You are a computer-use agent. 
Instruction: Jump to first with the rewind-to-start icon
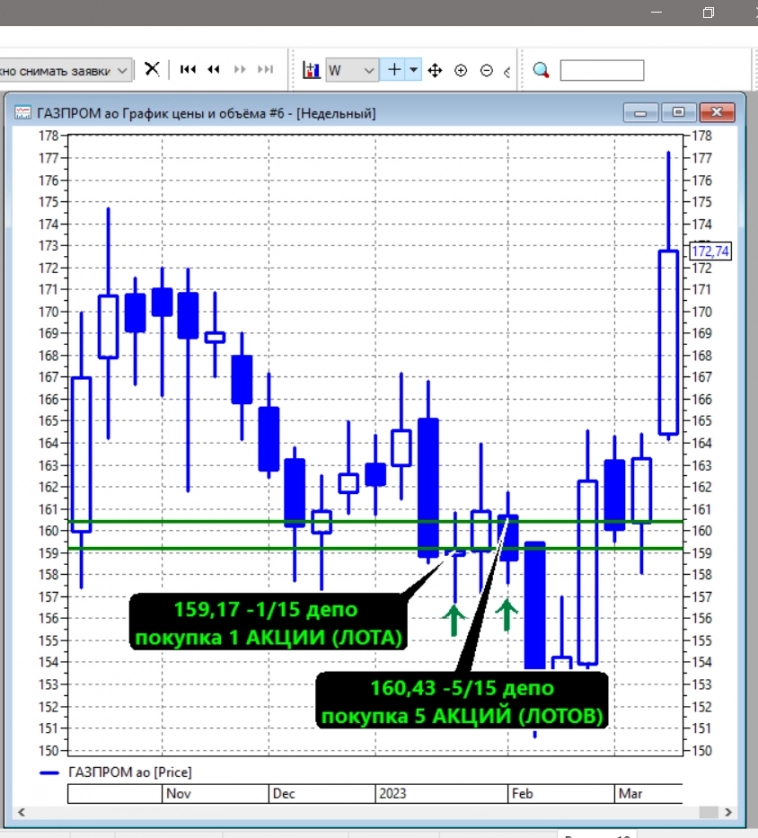coord(187,70)
